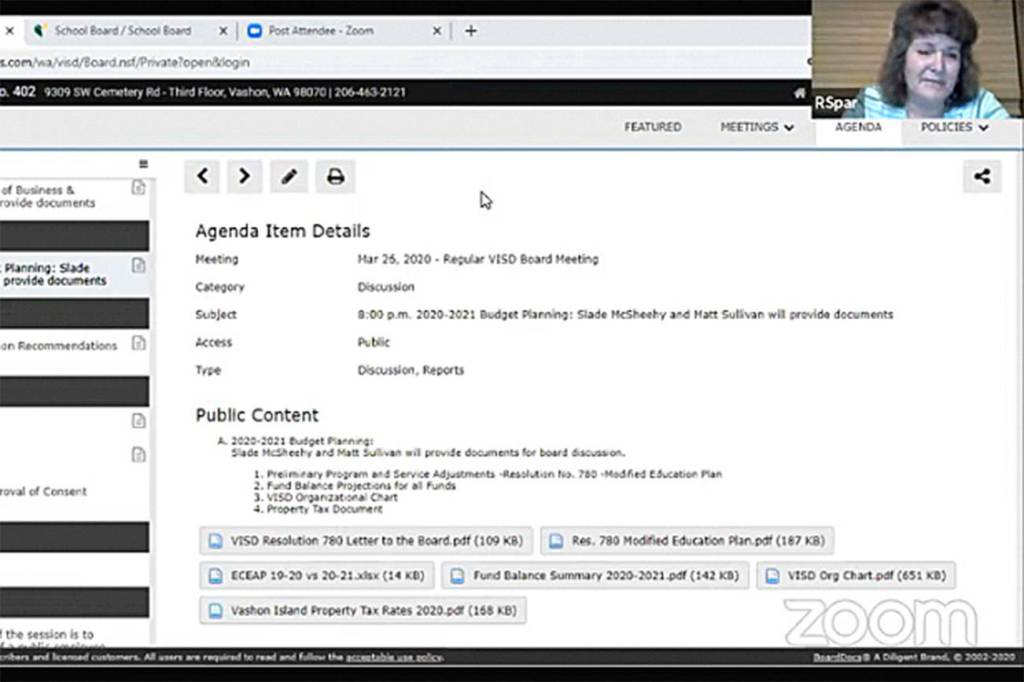The width and height of the screenshot is (1024, 682).
Task: Click the next item arrow button
Action: (244, 176)
